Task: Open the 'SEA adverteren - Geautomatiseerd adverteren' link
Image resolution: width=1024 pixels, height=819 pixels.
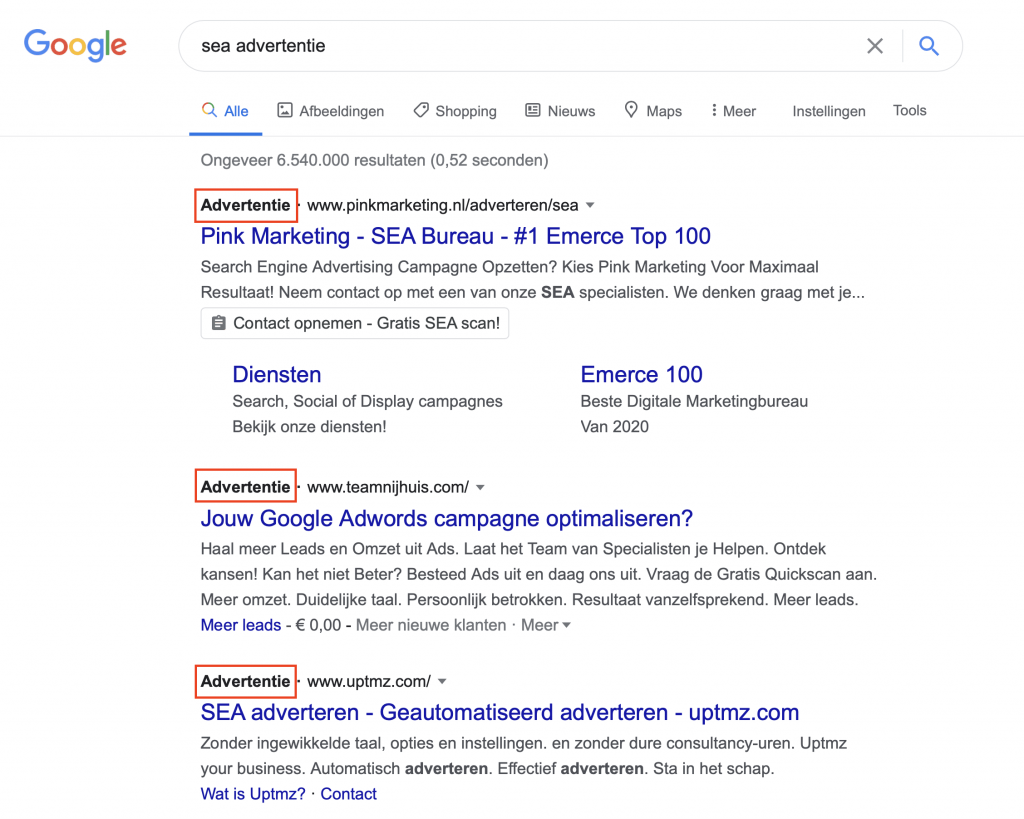Action: coord(500,712)
